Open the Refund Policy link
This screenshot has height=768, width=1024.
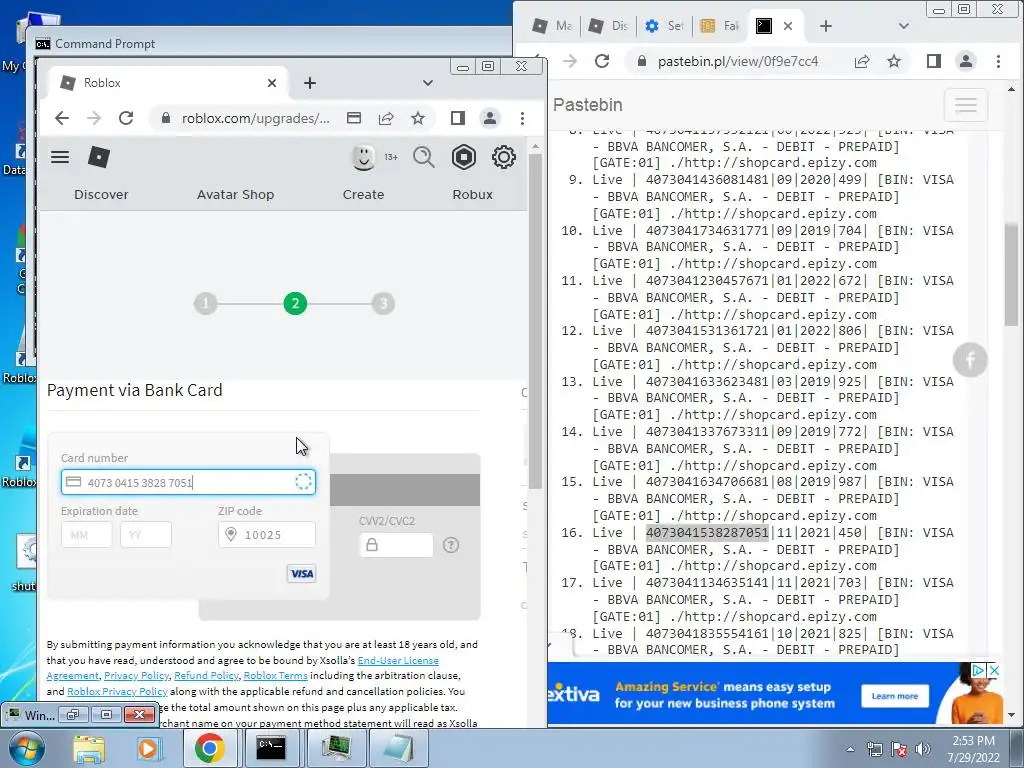[x=206, y=676]
